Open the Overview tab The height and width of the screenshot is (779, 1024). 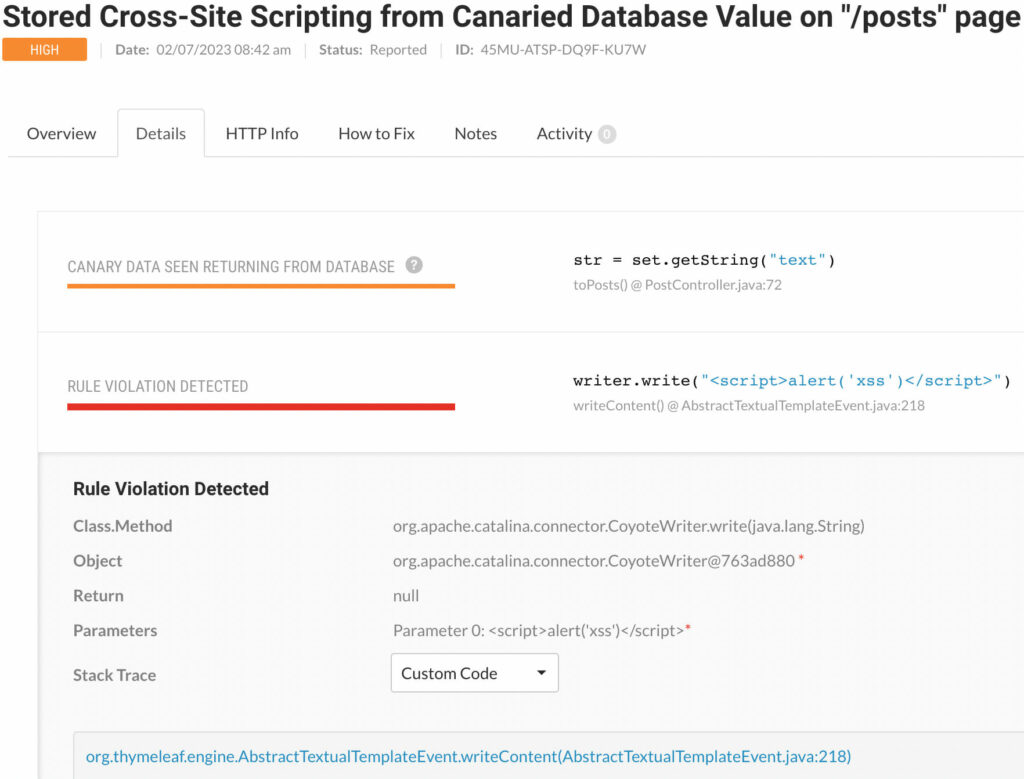click(61, 134)
